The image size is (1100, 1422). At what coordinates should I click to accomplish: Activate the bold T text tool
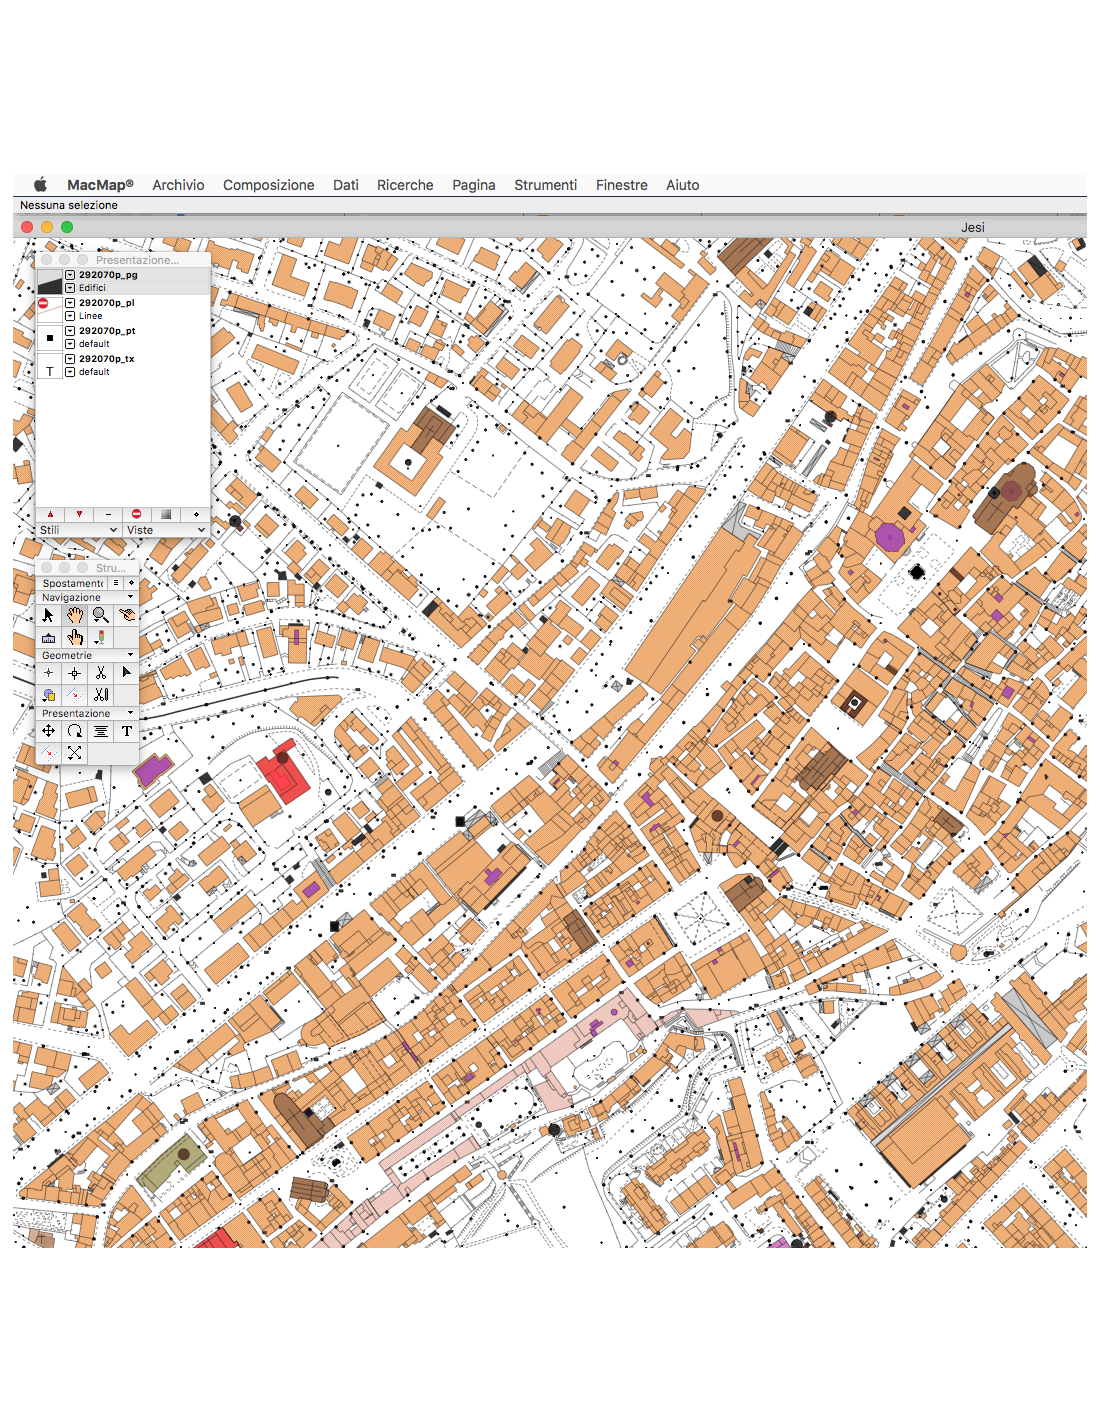coord(126,731)
